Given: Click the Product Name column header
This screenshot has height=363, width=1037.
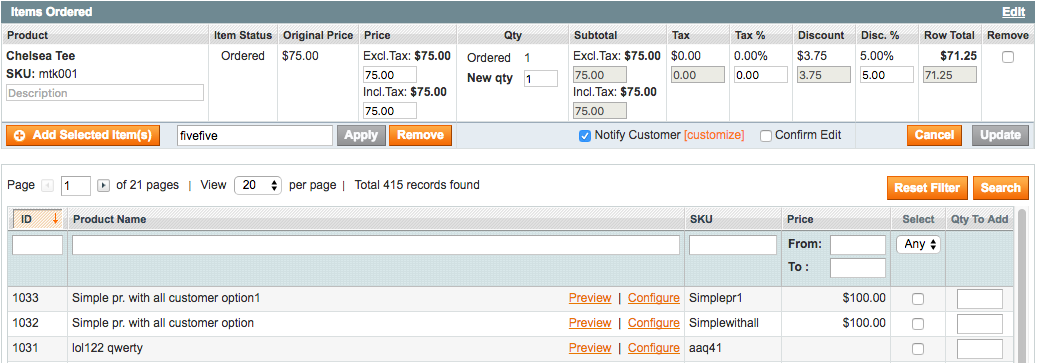Looking at the screenshot, I should click(x=110, y=219).
